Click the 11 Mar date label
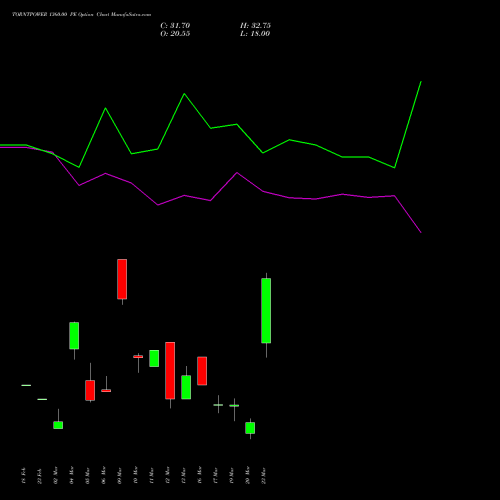 click(152, 475)
